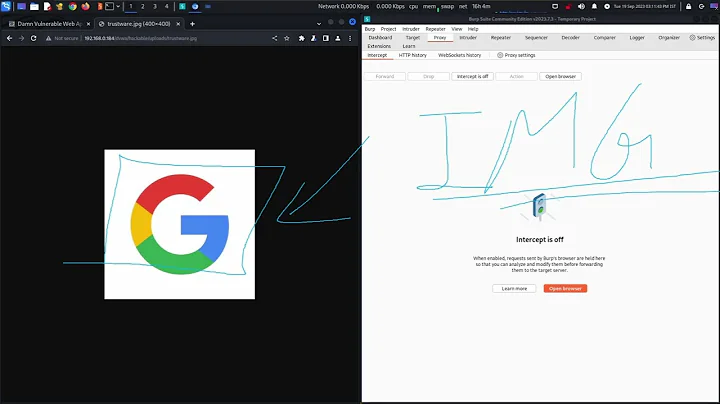Open the browser profile icon
The width and height of the screenshot is (720, 404).
(338, 39)
